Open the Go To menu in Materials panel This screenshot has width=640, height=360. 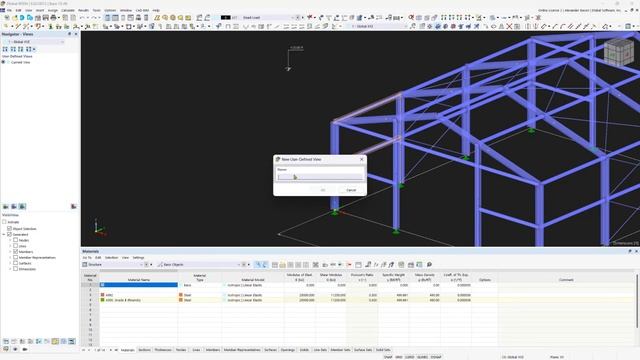[87, 258]
